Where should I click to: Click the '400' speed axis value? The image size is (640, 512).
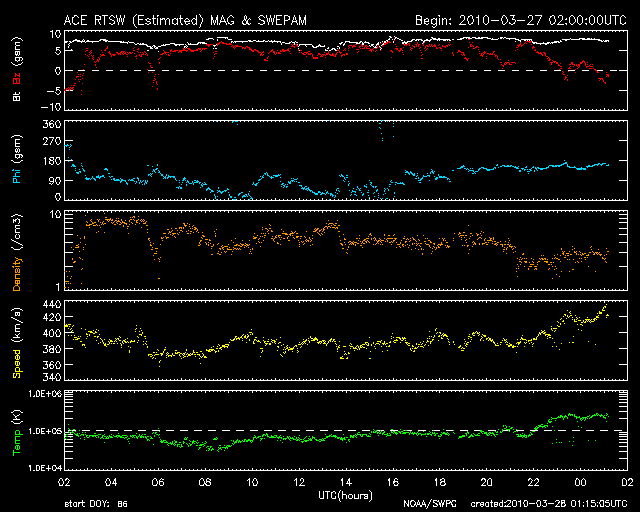52,333
